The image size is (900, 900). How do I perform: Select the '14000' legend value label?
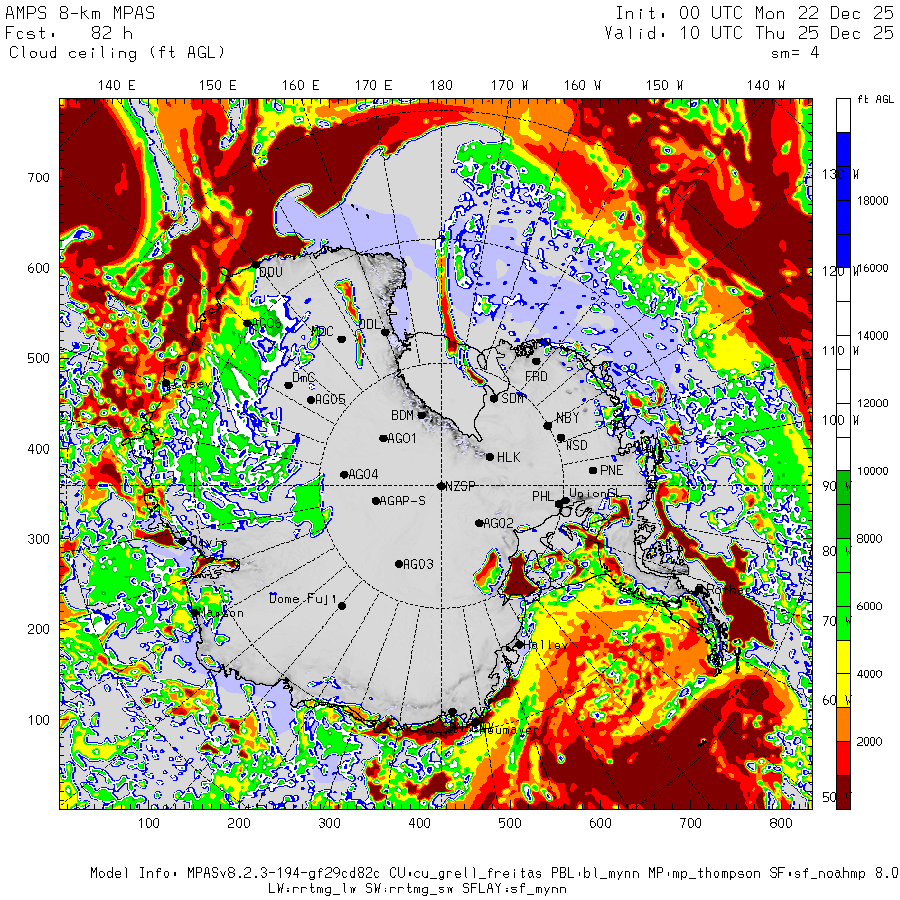click(872, 336)
